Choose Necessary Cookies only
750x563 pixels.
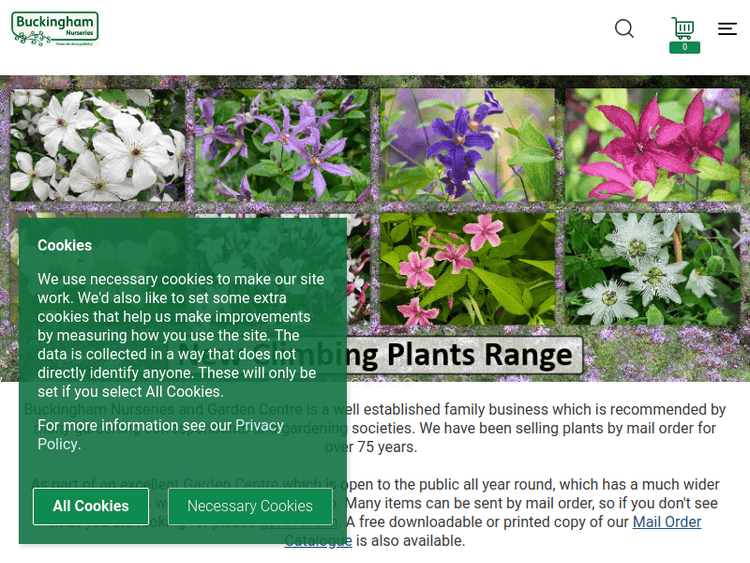click(x=250, y=506)
